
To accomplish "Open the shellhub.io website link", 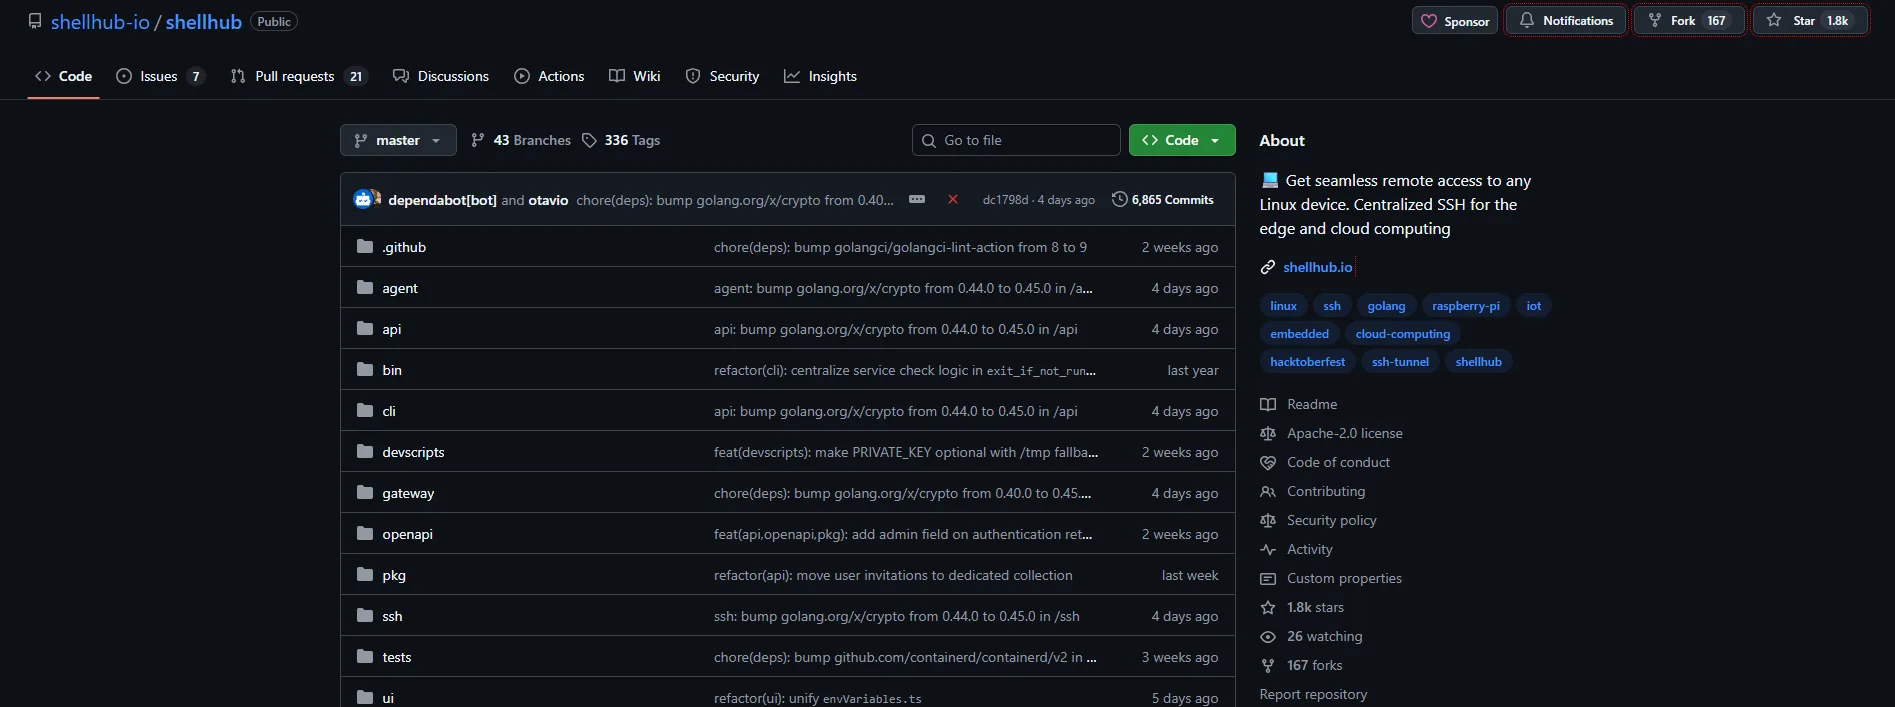I will point(1317,267).
